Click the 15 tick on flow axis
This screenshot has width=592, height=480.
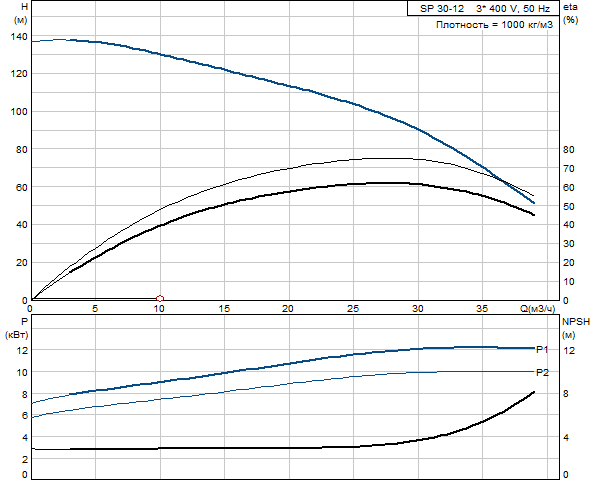[x=224, y=309]
